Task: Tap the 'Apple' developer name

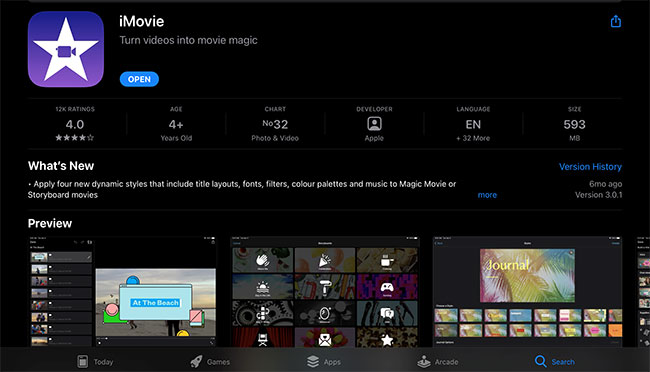Action: [374, 138]
